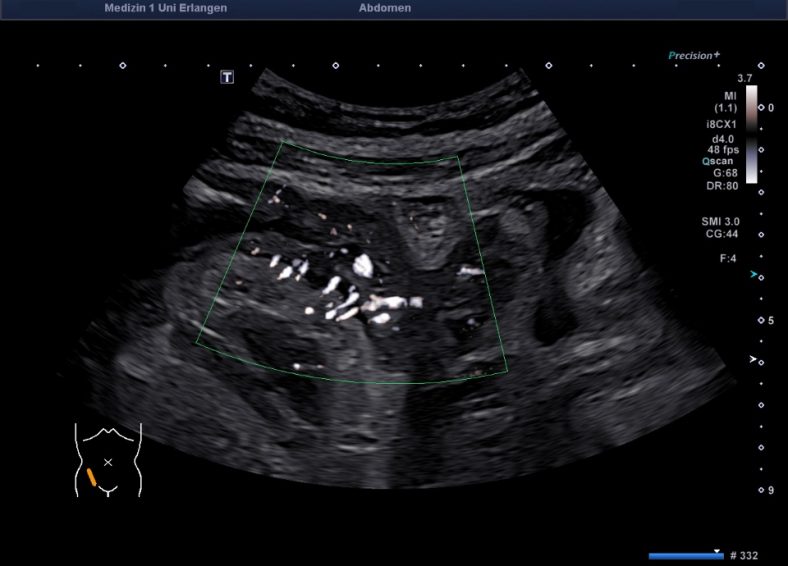The height and width of the screenshot is (566, 788).
Task: Click the T probe orientation marker
Action: click(227, 77)
